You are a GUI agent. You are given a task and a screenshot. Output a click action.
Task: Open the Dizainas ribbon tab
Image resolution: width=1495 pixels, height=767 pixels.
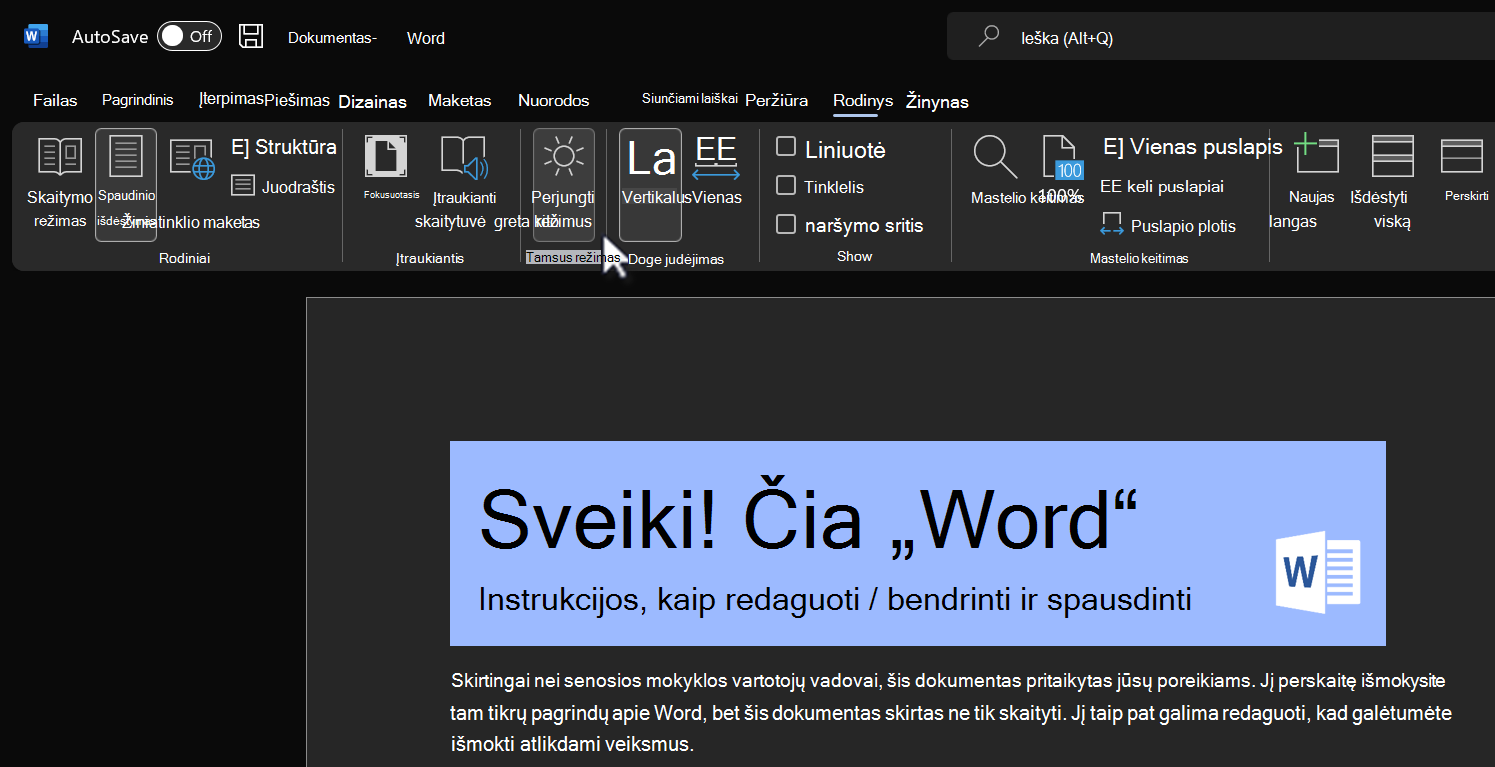[372, 101]
